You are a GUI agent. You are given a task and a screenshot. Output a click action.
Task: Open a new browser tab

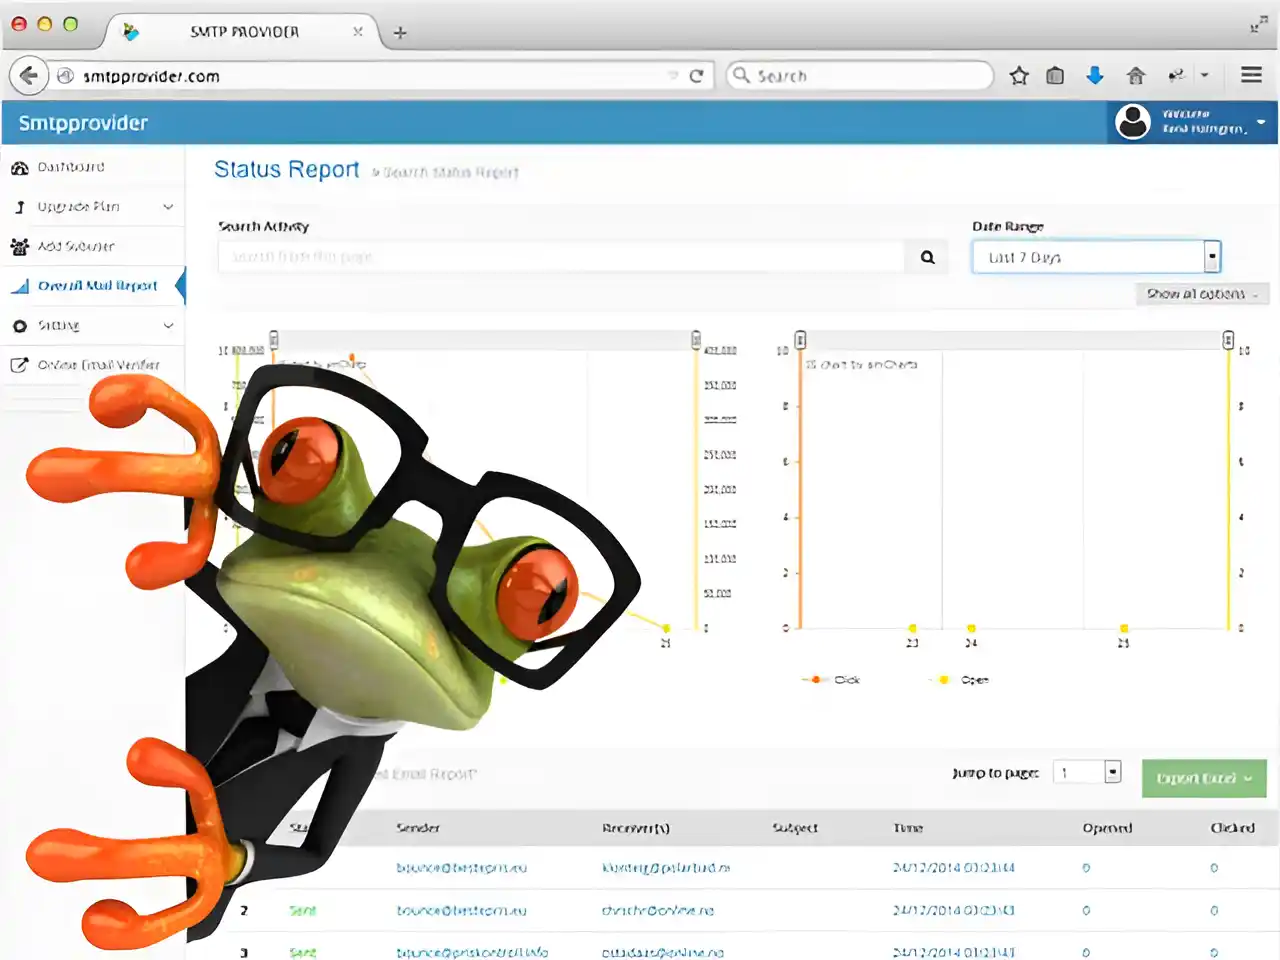pyautogui.click(x=400, y=33)
